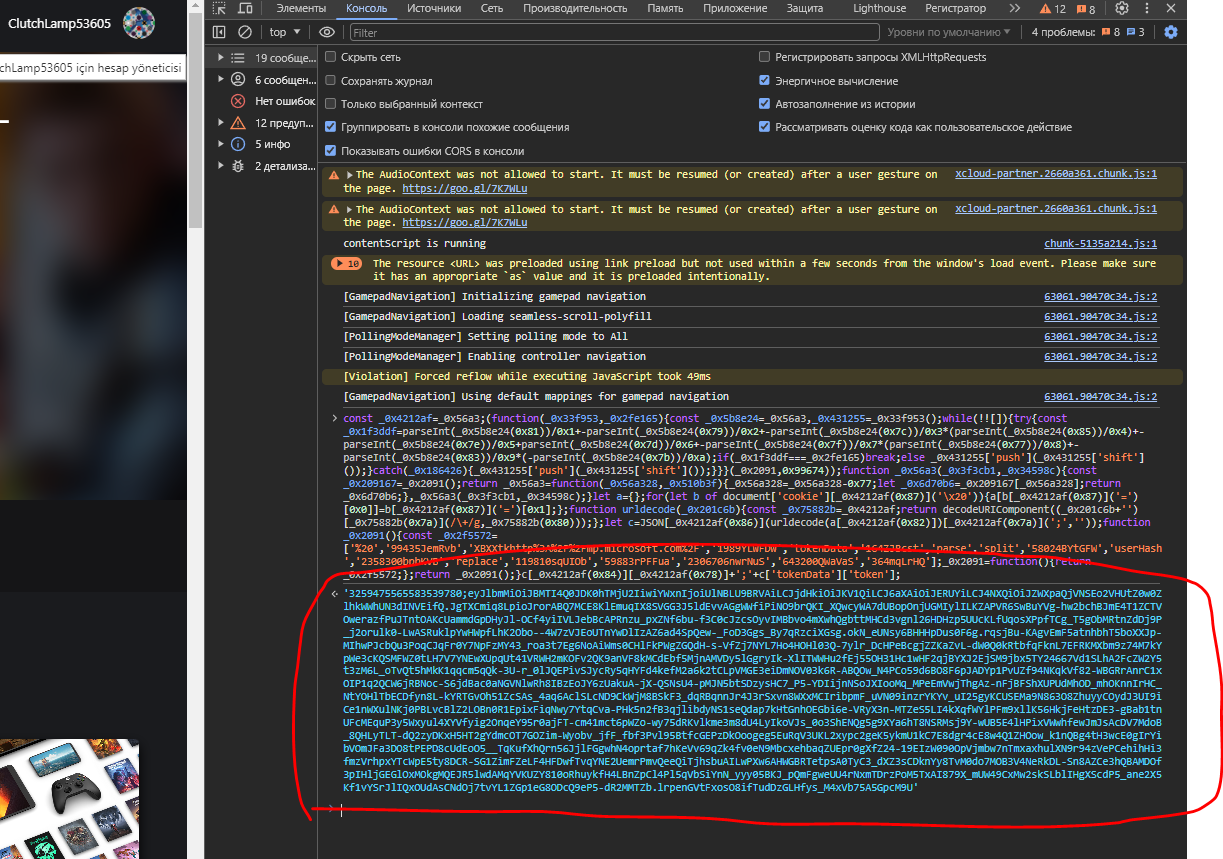This screenshot has width=1223, height=859.
Task: Toggle the device toolbar icon
Action: (x=244, y=9)
